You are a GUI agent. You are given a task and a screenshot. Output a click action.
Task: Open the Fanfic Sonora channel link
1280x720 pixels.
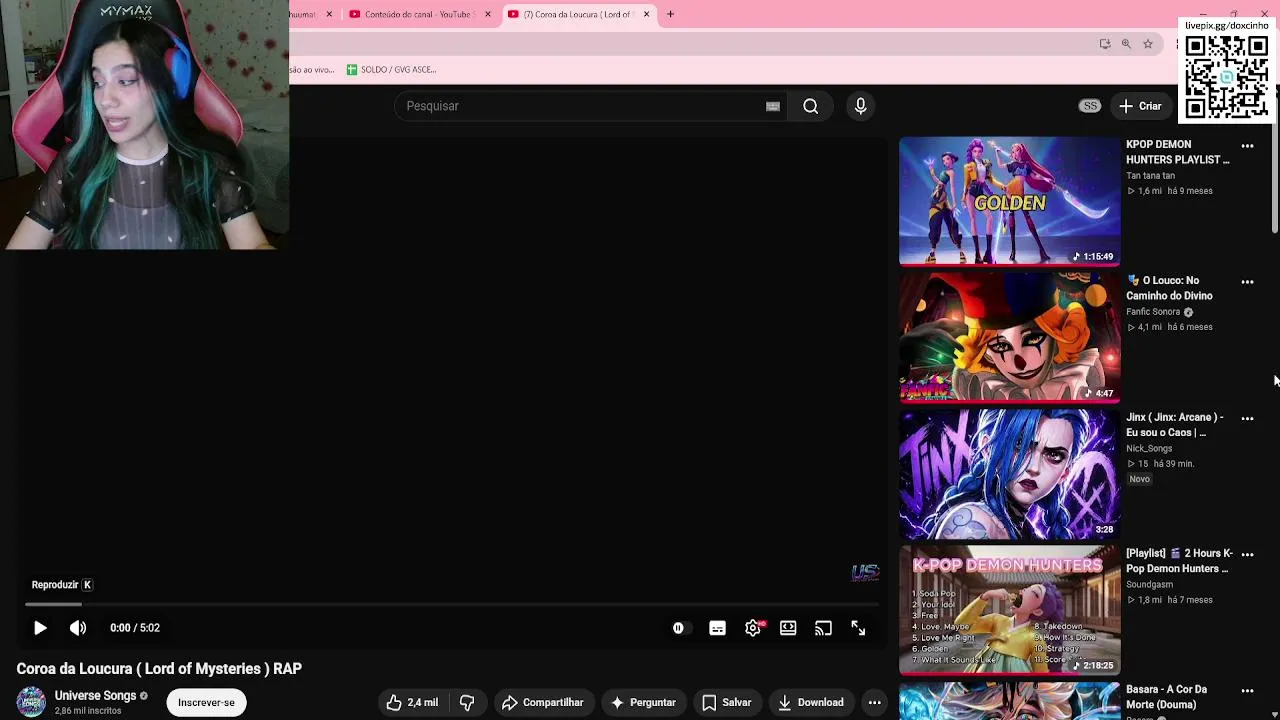pyautogui.click(x=1153, y=312)
